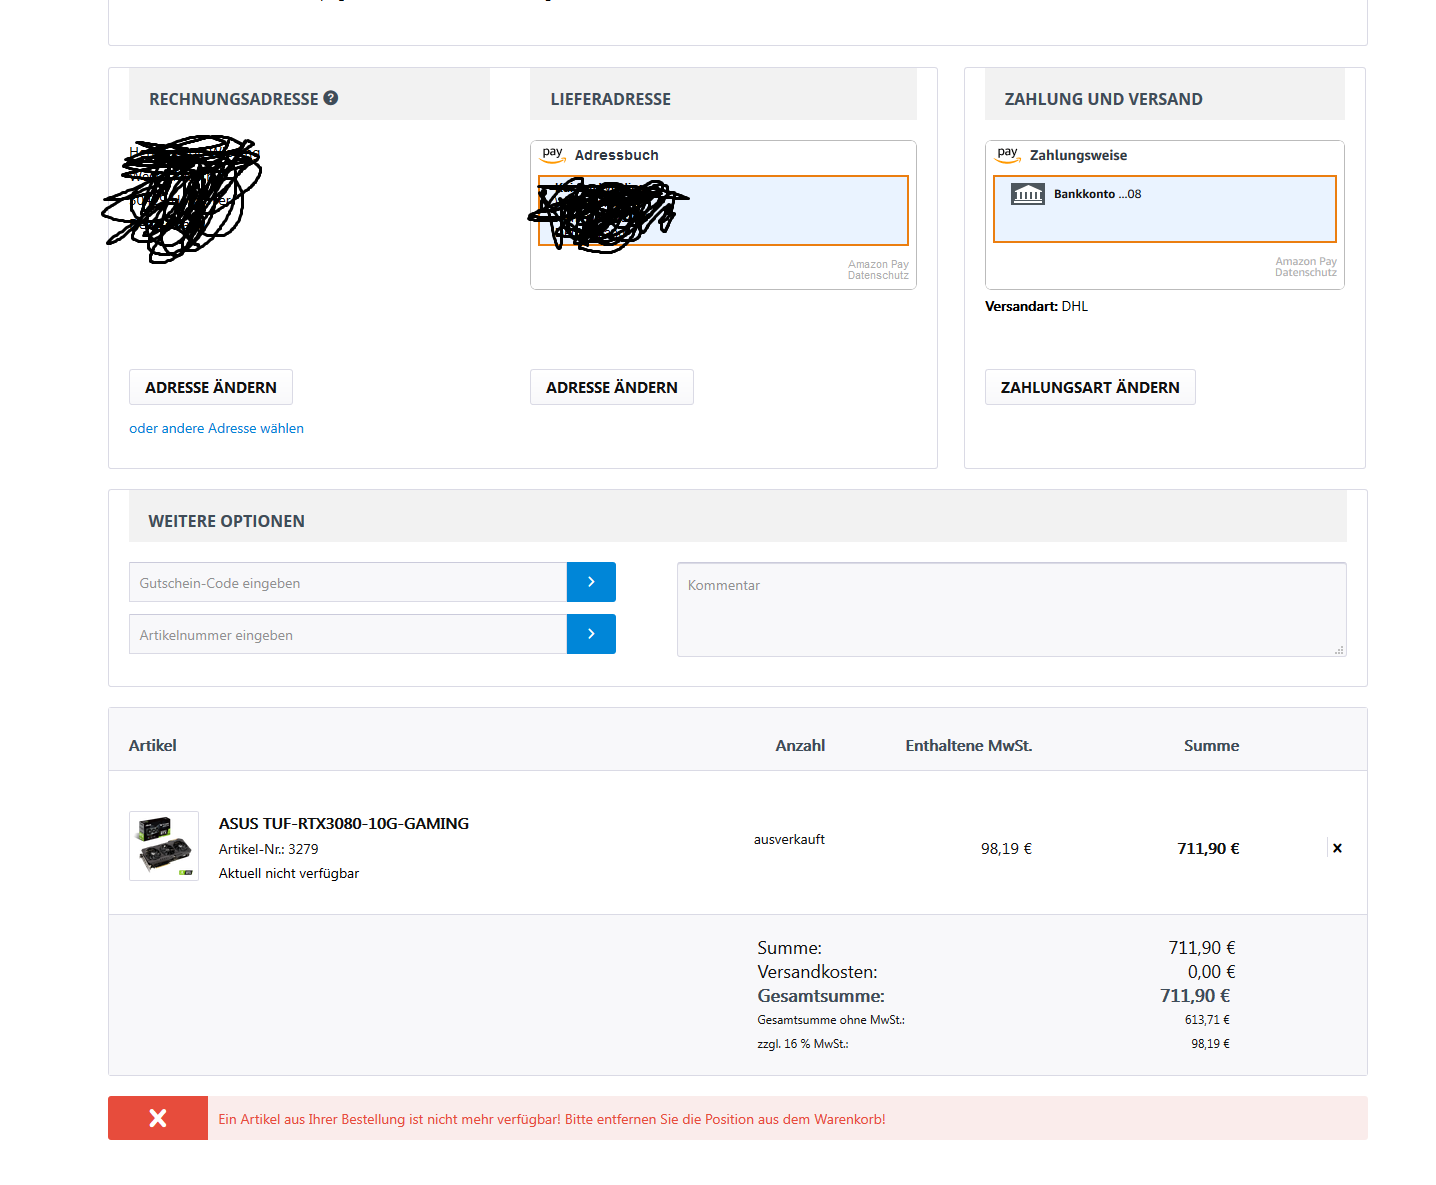Click the red X error icon
The image size is (1436, 1185).
(x=158, y=1118)
